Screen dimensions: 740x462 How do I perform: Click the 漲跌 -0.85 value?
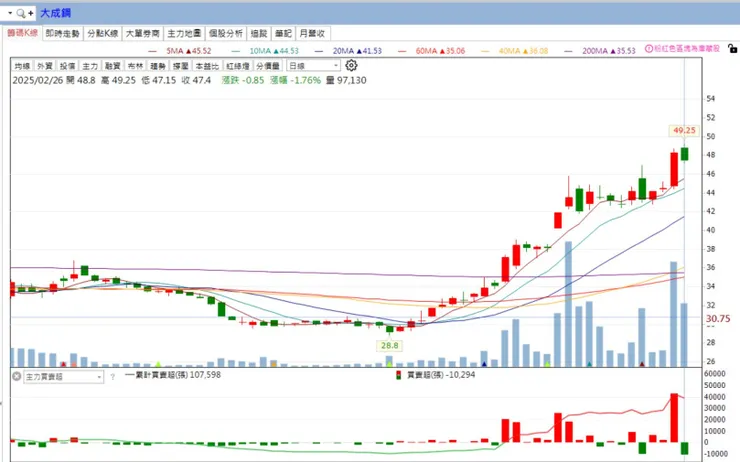[243, 80]
